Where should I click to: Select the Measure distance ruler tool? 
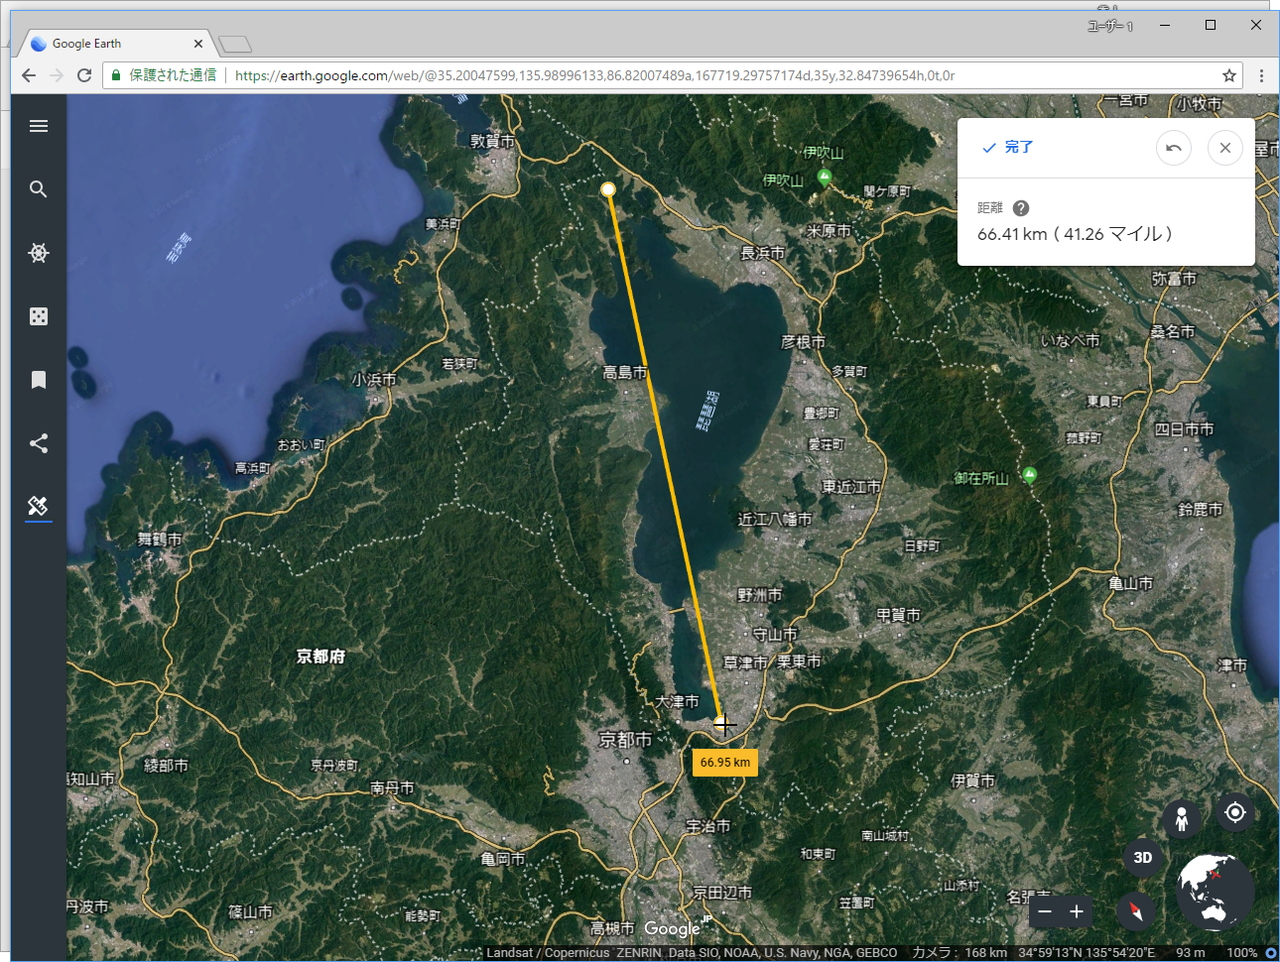(x=38, y=506)
